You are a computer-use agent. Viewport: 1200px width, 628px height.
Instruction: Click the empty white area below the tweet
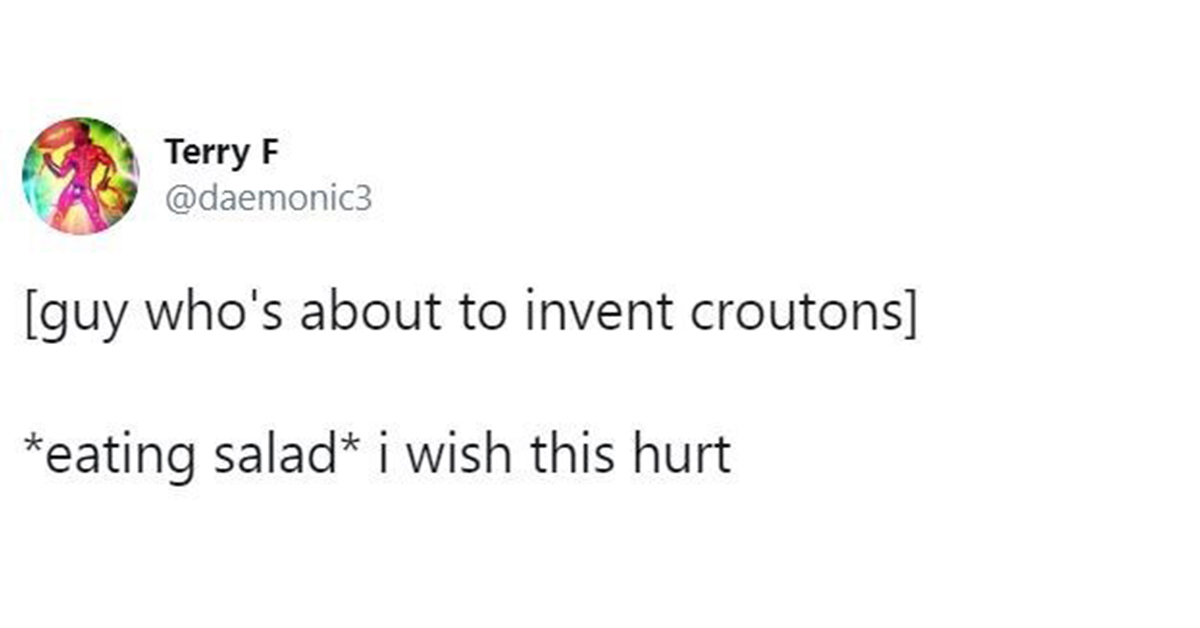600,560
